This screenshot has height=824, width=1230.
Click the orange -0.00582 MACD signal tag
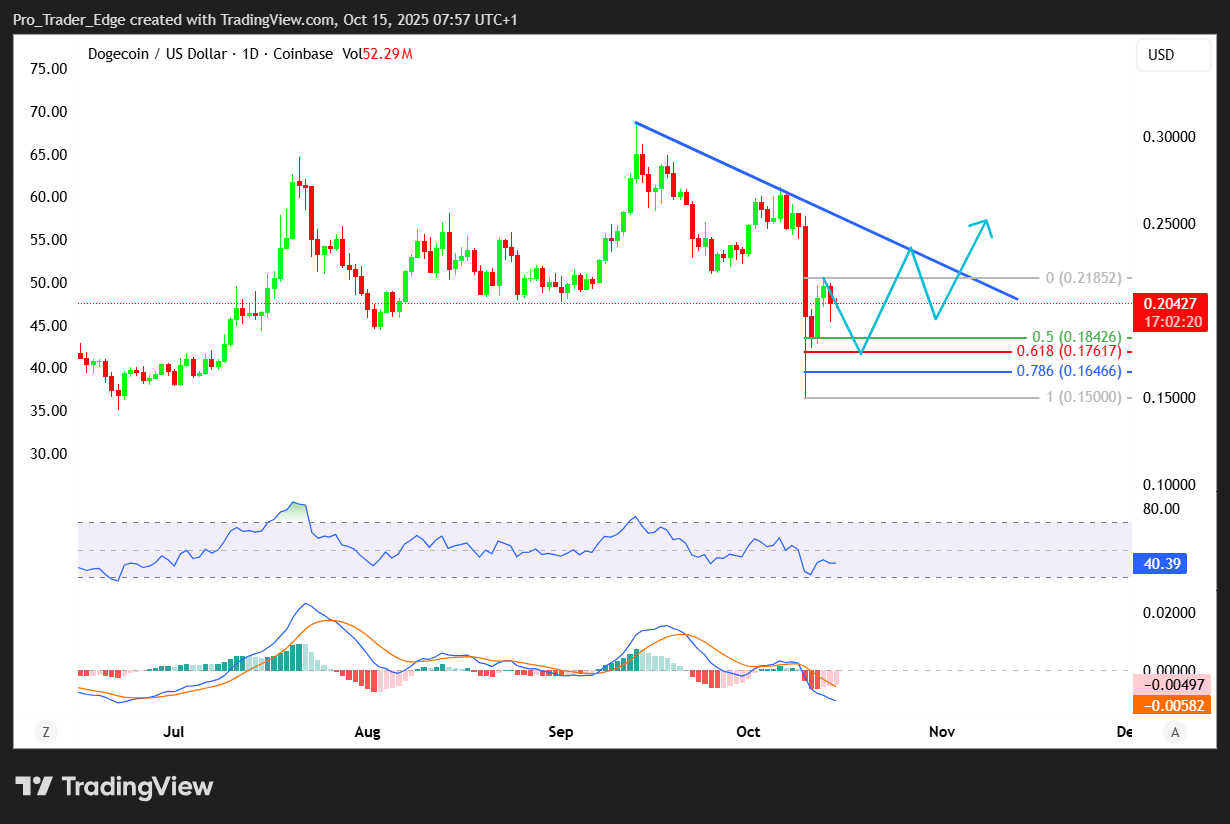(1170, 705)
